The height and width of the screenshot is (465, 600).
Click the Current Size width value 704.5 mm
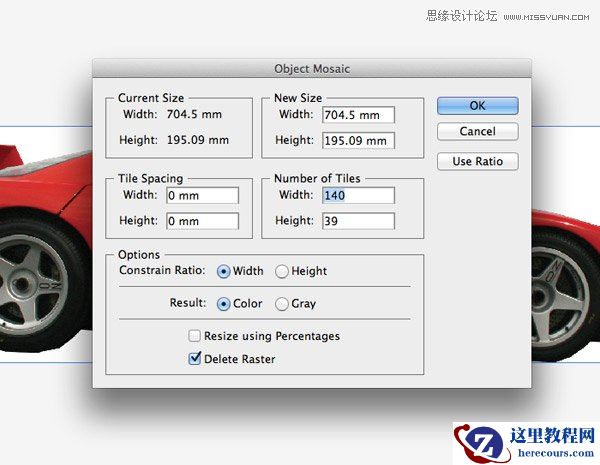point(194,114)
